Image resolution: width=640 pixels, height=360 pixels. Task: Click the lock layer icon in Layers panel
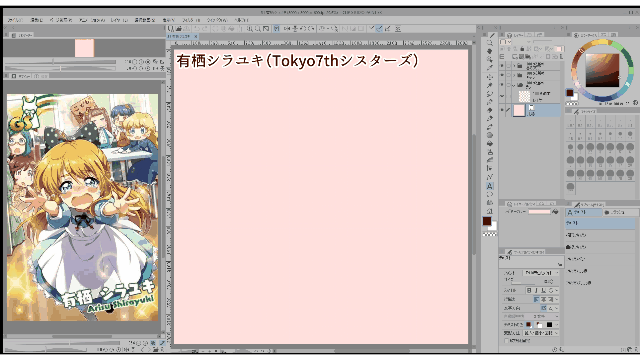tap(522, 49)
